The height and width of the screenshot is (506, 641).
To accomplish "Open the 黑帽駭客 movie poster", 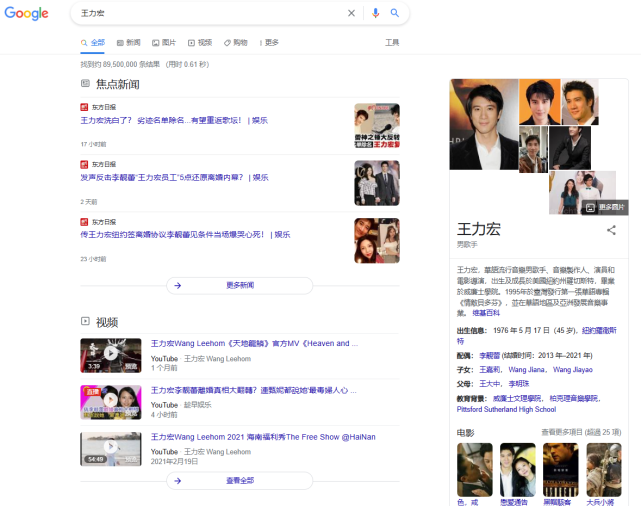I will (560, 470).
